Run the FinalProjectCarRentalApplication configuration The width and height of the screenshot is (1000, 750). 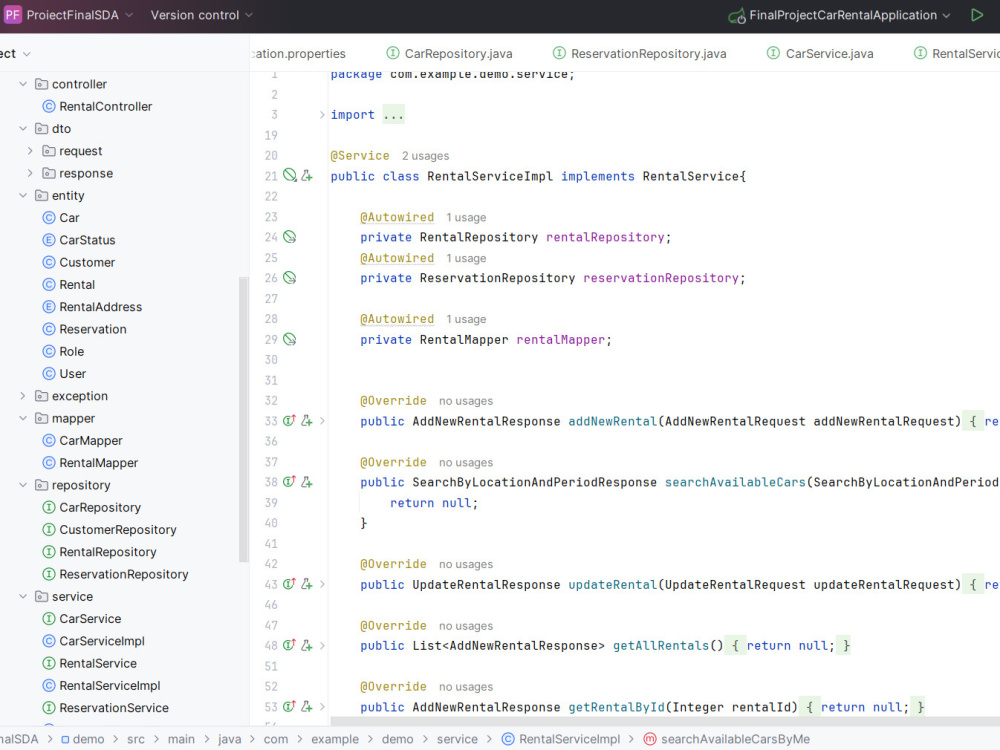click(976, 15)
